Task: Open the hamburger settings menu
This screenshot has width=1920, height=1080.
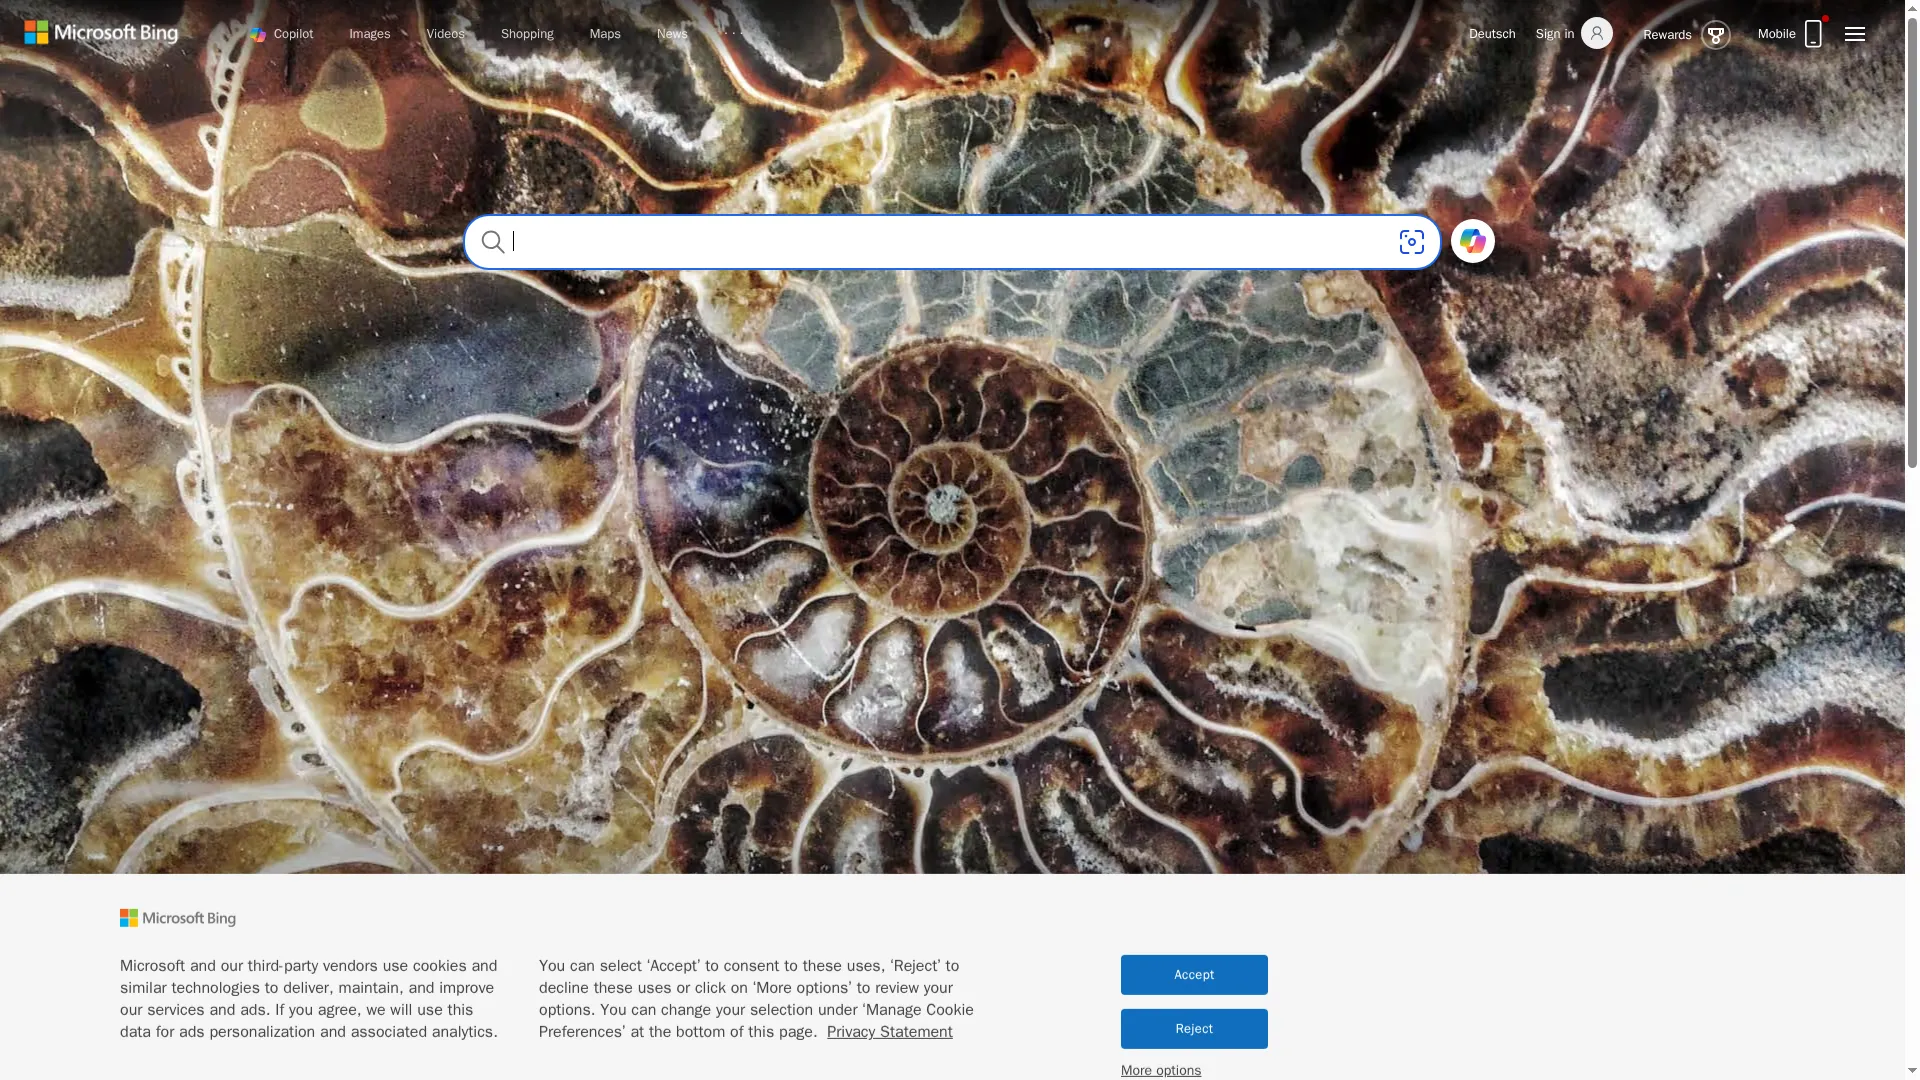Action: [1856, 33]
